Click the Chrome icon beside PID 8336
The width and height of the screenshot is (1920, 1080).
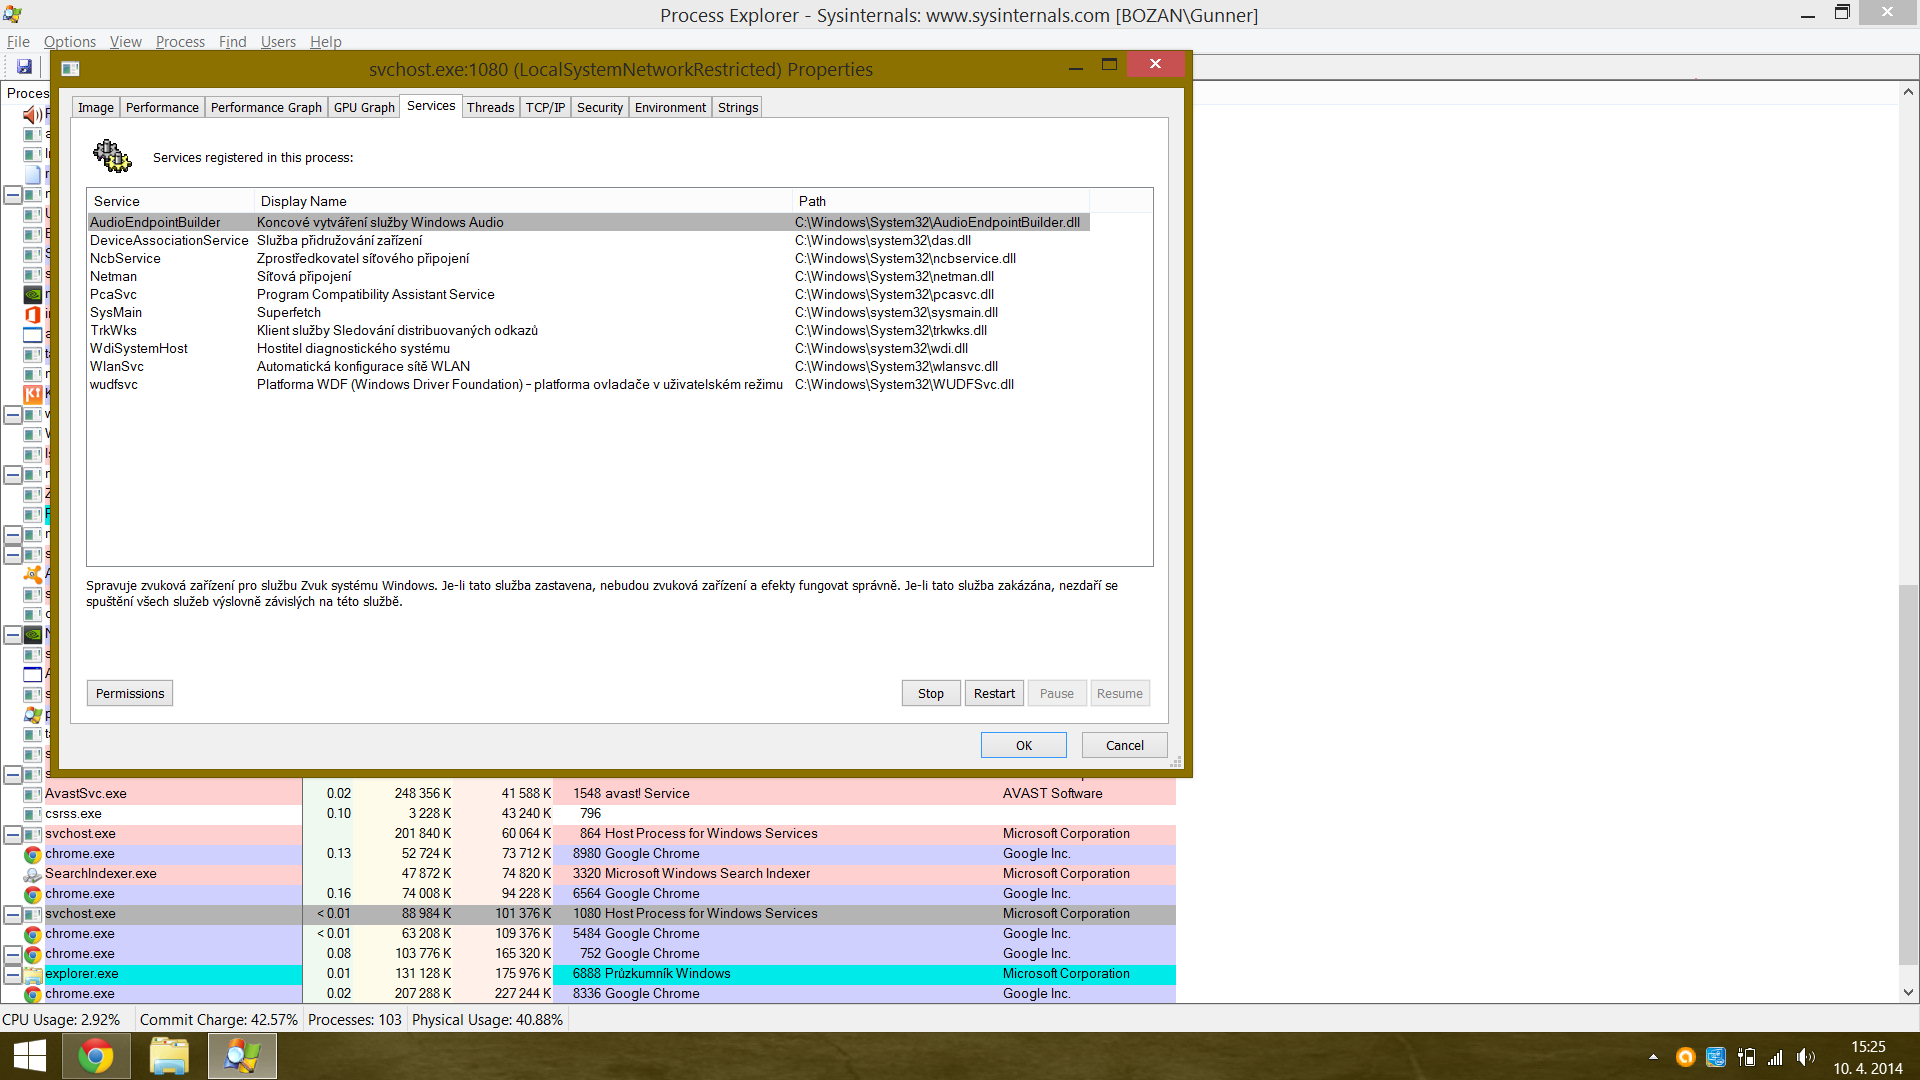coord(32,994)
